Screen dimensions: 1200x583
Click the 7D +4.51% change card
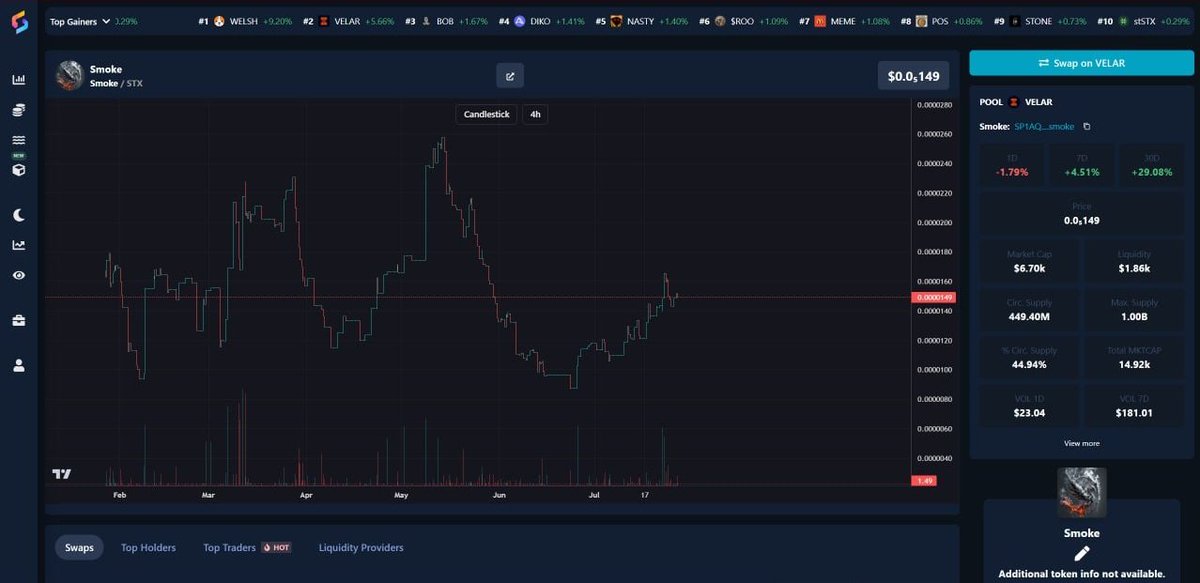coord(1081,165)
